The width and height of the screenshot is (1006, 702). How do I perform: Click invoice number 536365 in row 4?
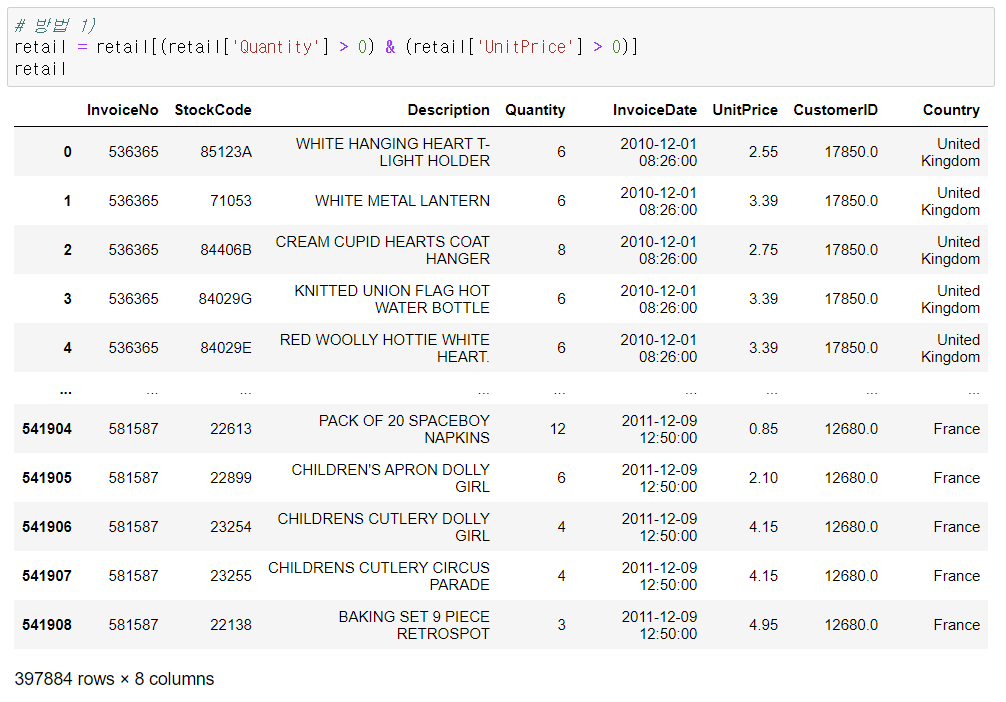(x=133, y=348)
